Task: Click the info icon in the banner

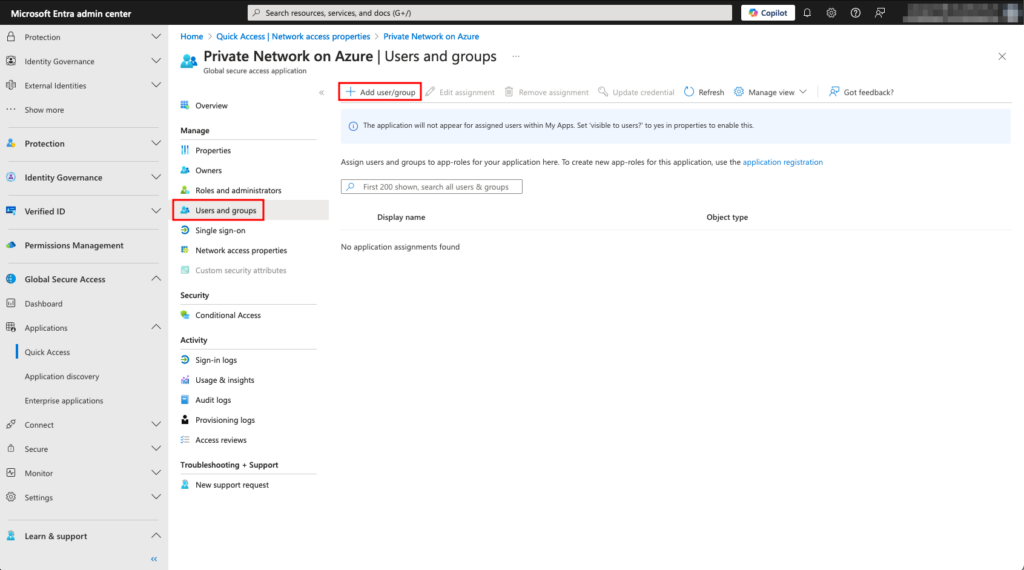Action: tap(353, 126)
